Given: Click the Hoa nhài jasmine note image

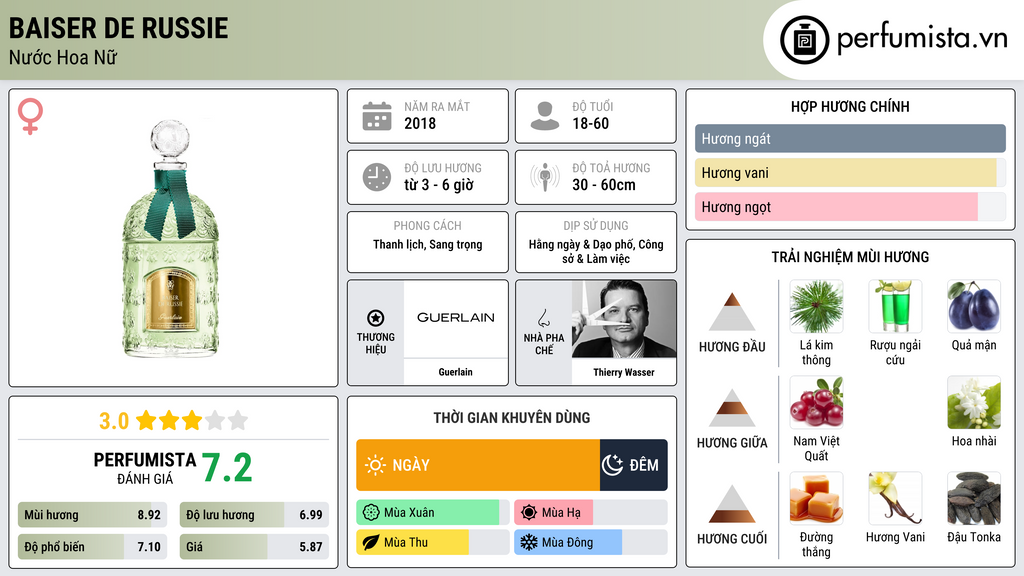Looking at the screenshot, I should click(x=973, y=403).
